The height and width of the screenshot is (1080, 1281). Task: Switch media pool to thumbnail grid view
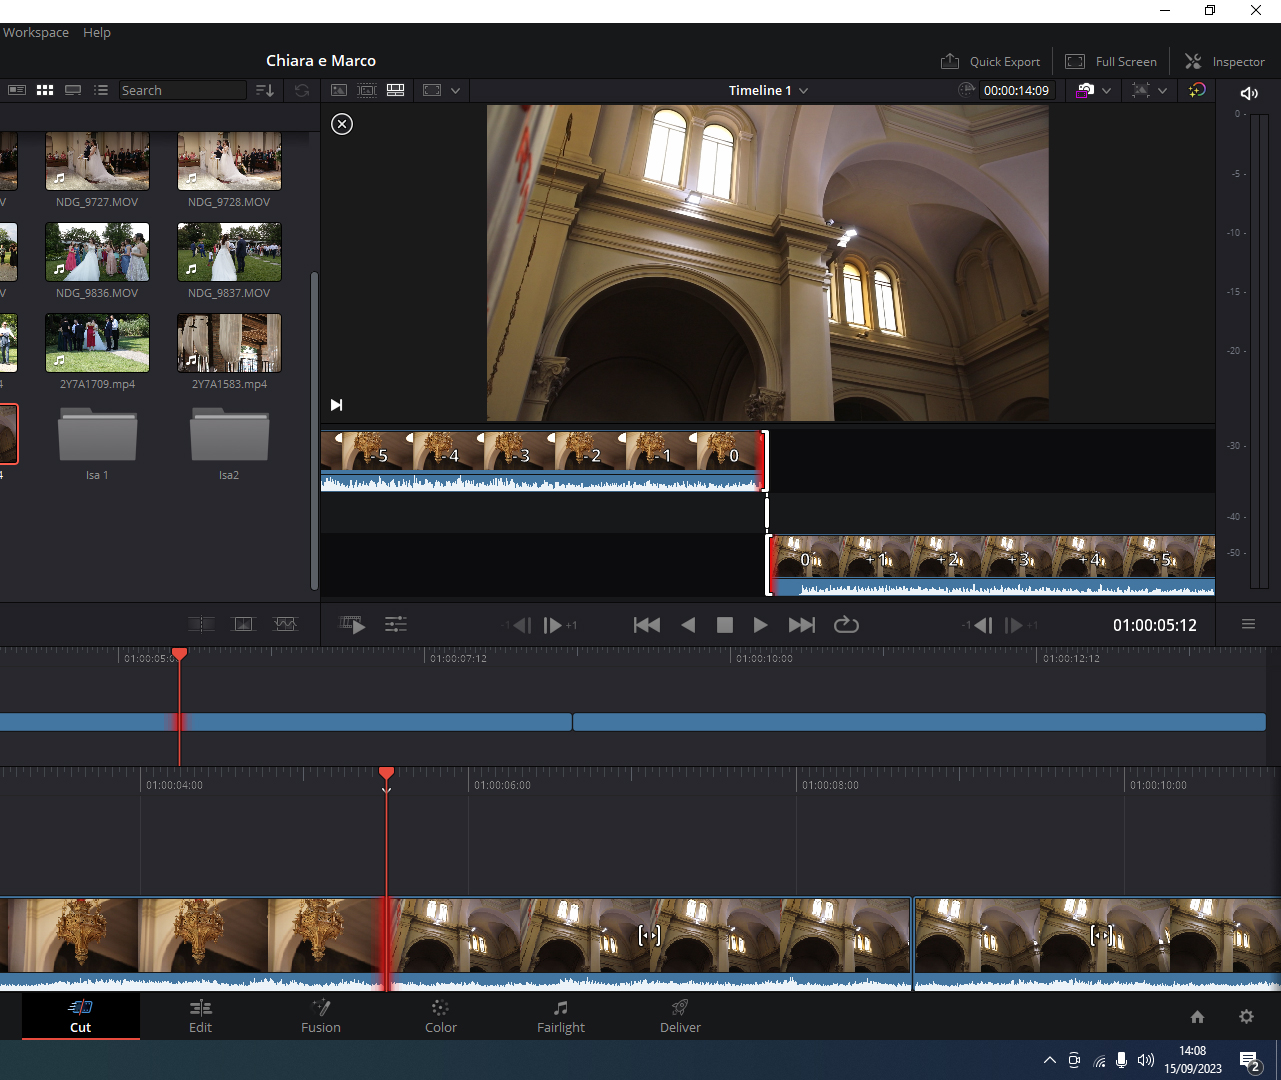[x=45, y=90]
